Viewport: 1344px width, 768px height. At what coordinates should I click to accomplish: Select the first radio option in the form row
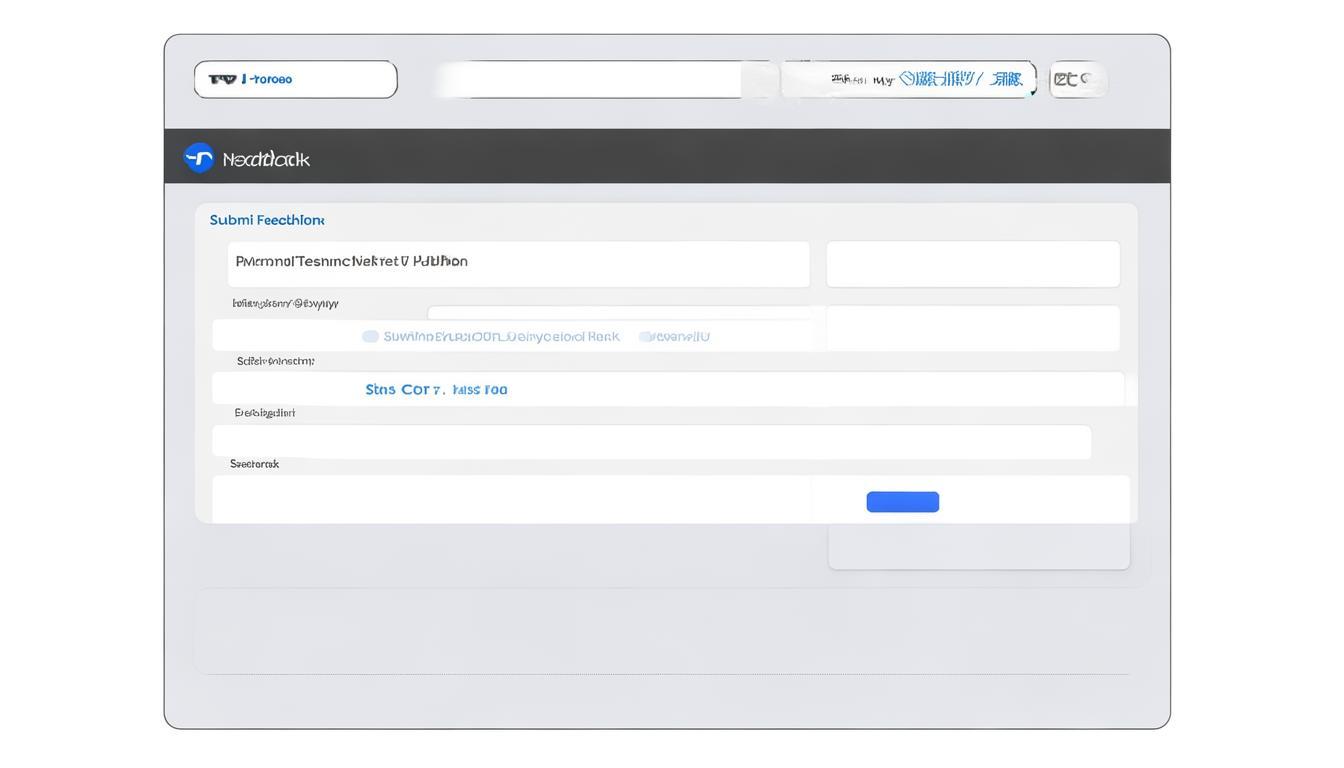pyautogui.click(x=370, y=337)
